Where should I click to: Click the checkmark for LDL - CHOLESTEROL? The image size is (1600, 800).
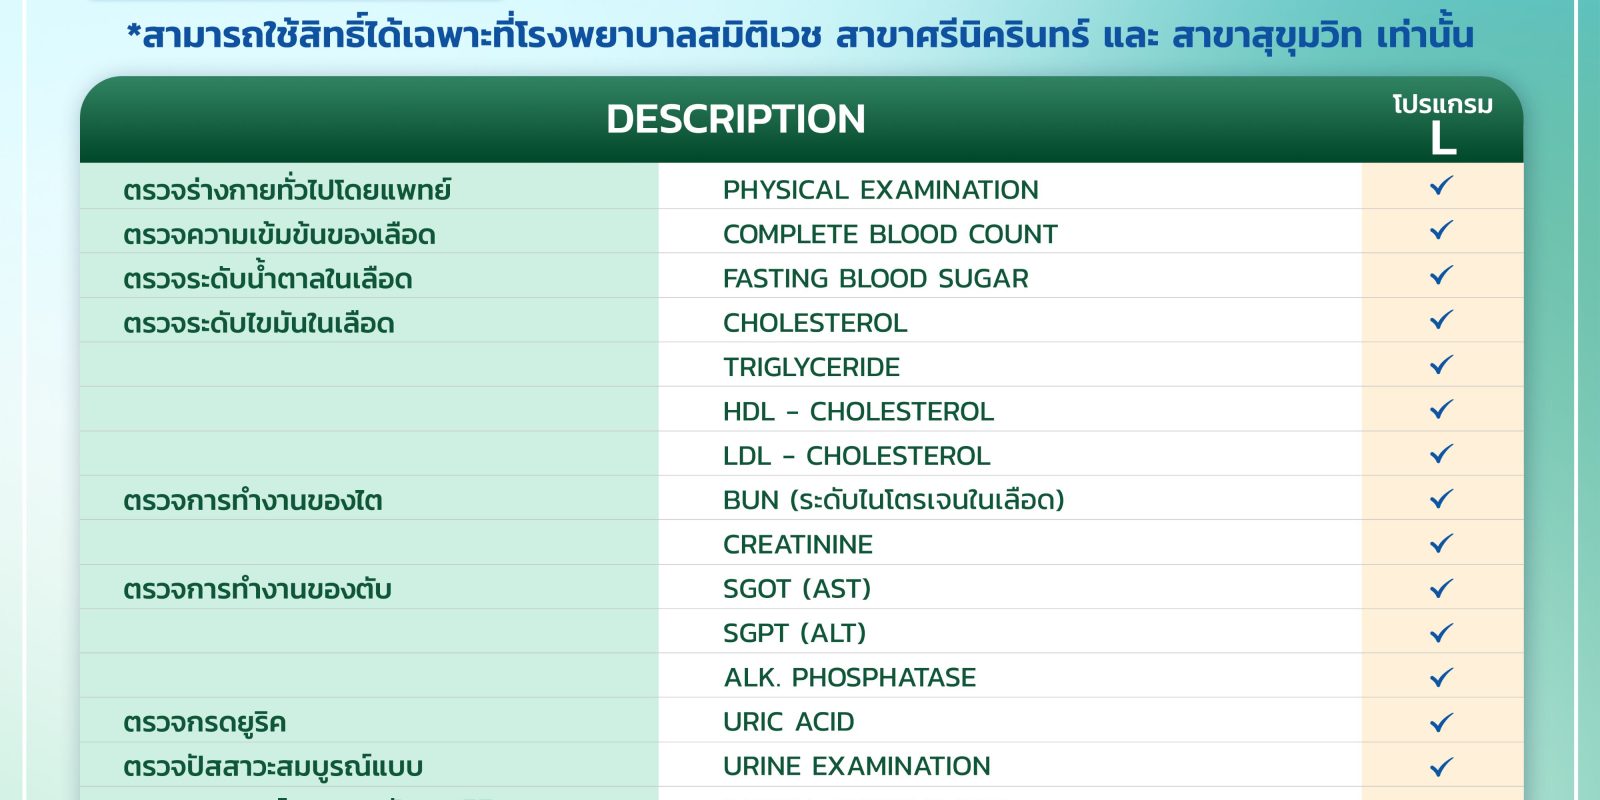coord(1441,454)
